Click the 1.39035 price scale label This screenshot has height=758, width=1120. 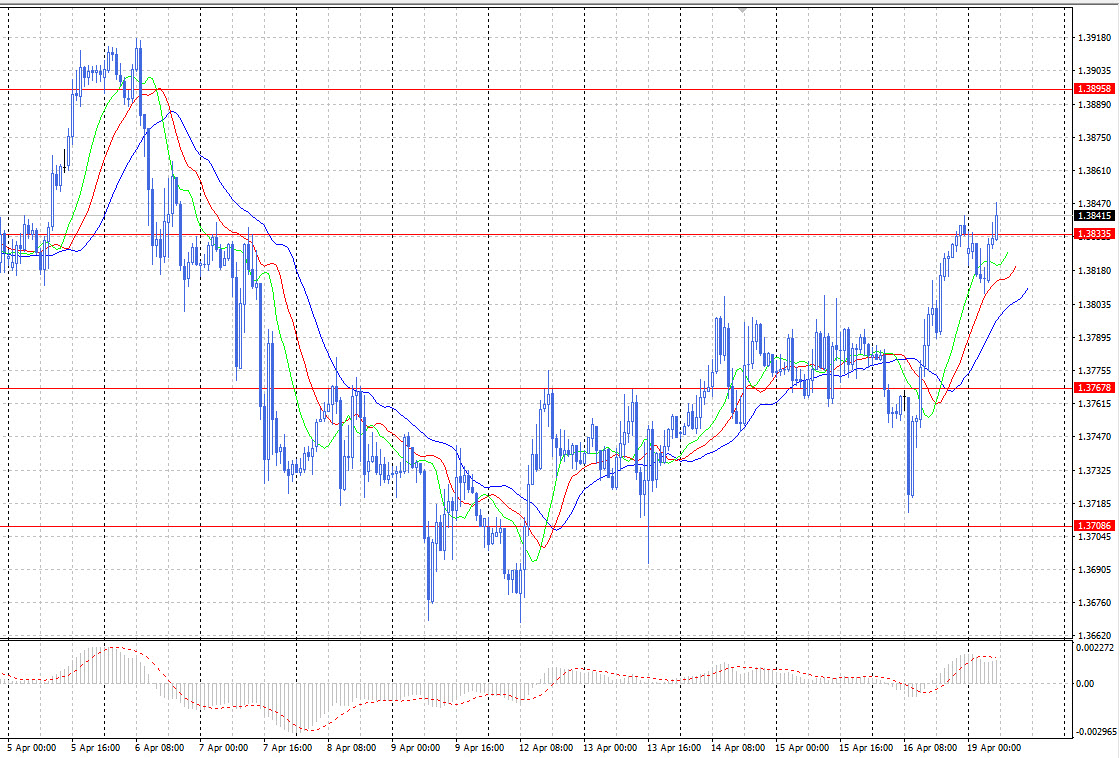1094,71
